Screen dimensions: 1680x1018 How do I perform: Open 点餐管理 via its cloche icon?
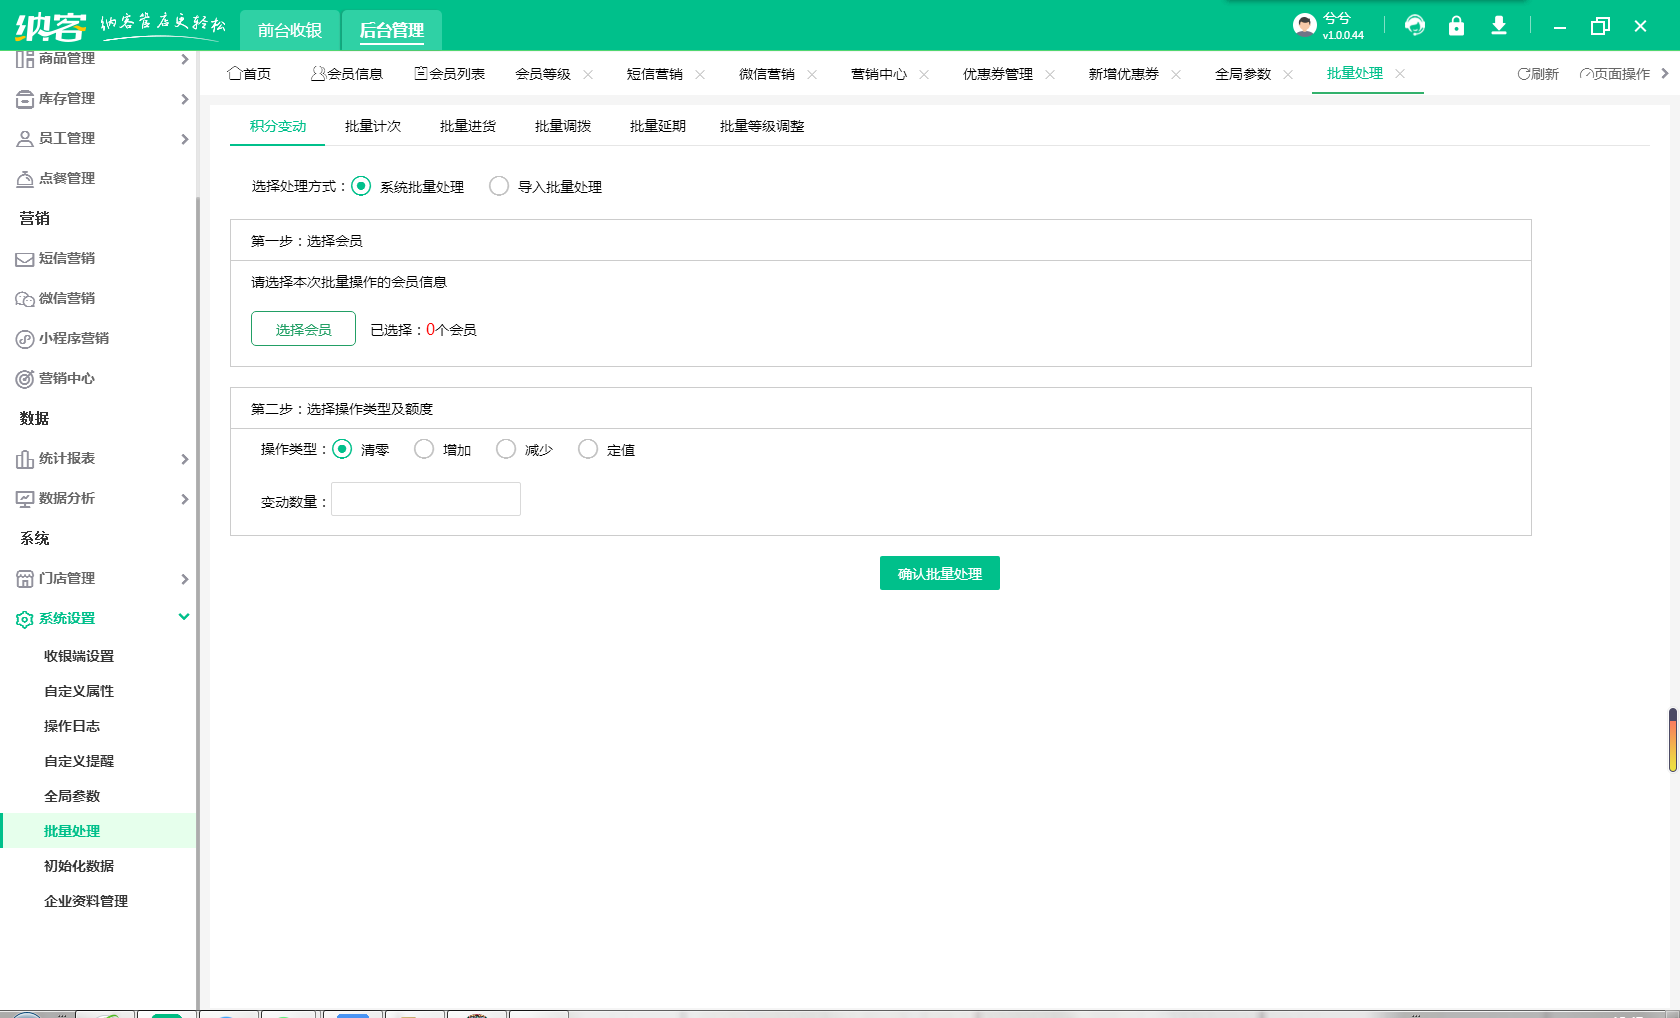[x=24, y=178]
